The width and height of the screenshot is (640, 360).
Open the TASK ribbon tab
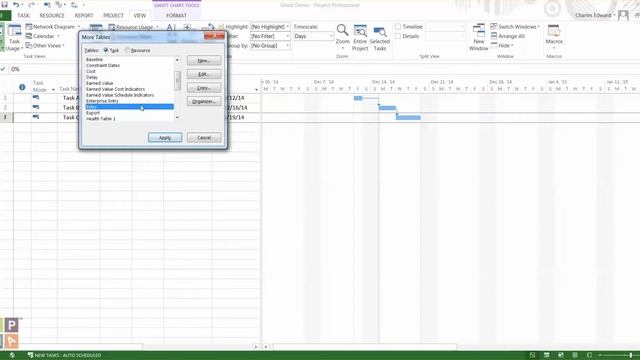(x=23, y=16)
